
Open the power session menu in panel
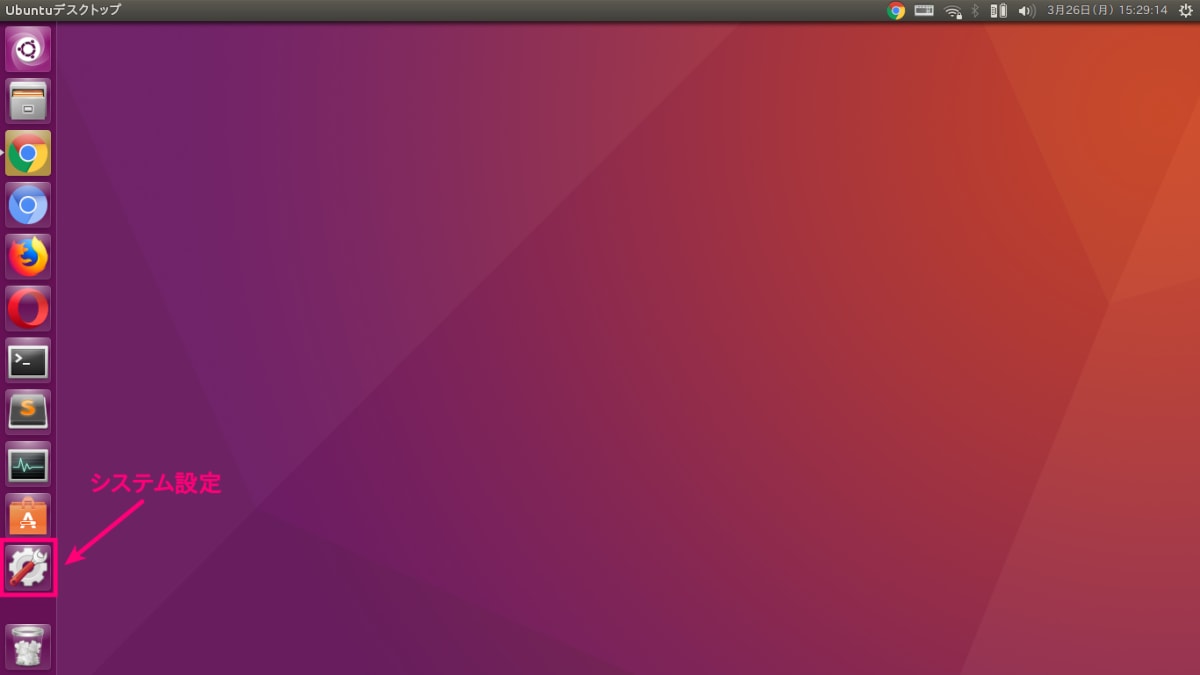click(1186, 10)
